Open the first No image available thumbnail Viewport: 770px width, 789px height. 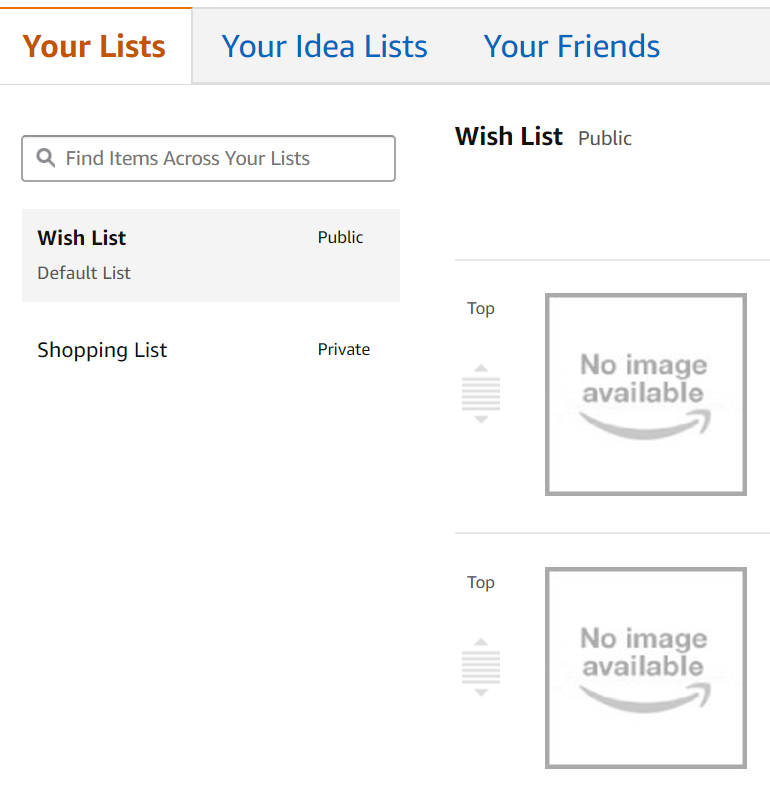coord(646,394)
